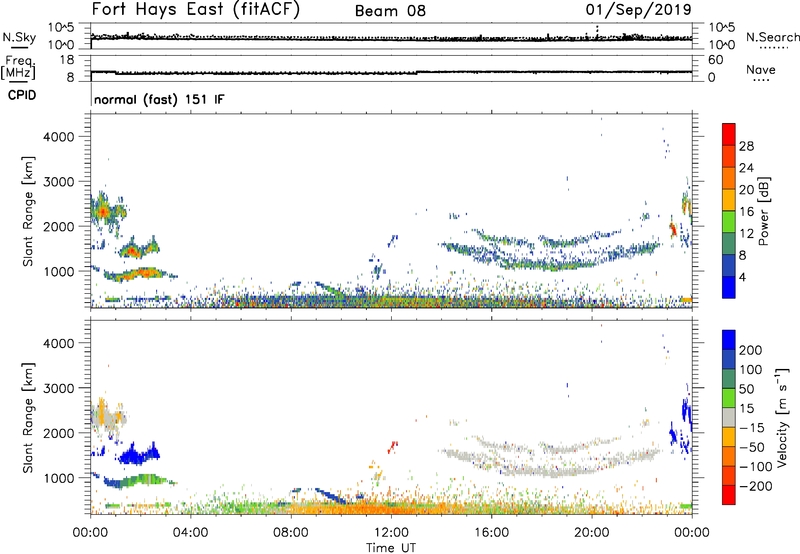Select the 'N.Sky' legend label
800x554 pixels.
[x=19, y=37]
